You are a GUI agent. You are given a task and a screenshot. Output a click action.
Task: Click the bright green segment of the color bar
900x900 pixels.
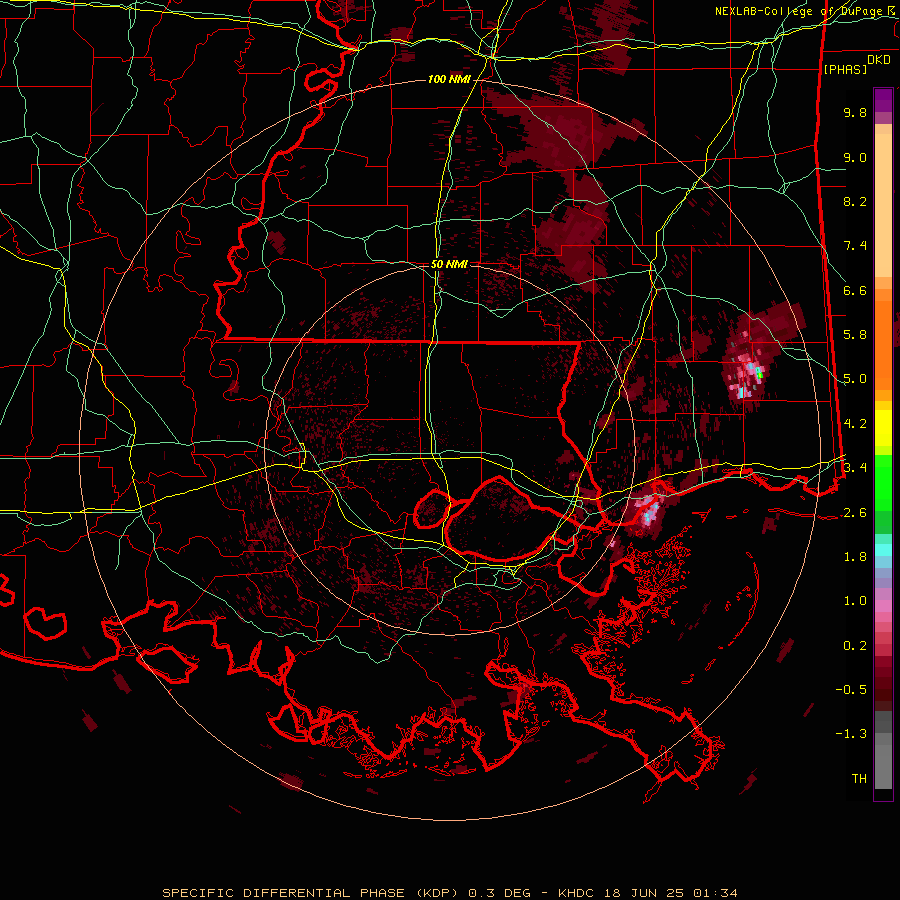click(x=883, y=483)
